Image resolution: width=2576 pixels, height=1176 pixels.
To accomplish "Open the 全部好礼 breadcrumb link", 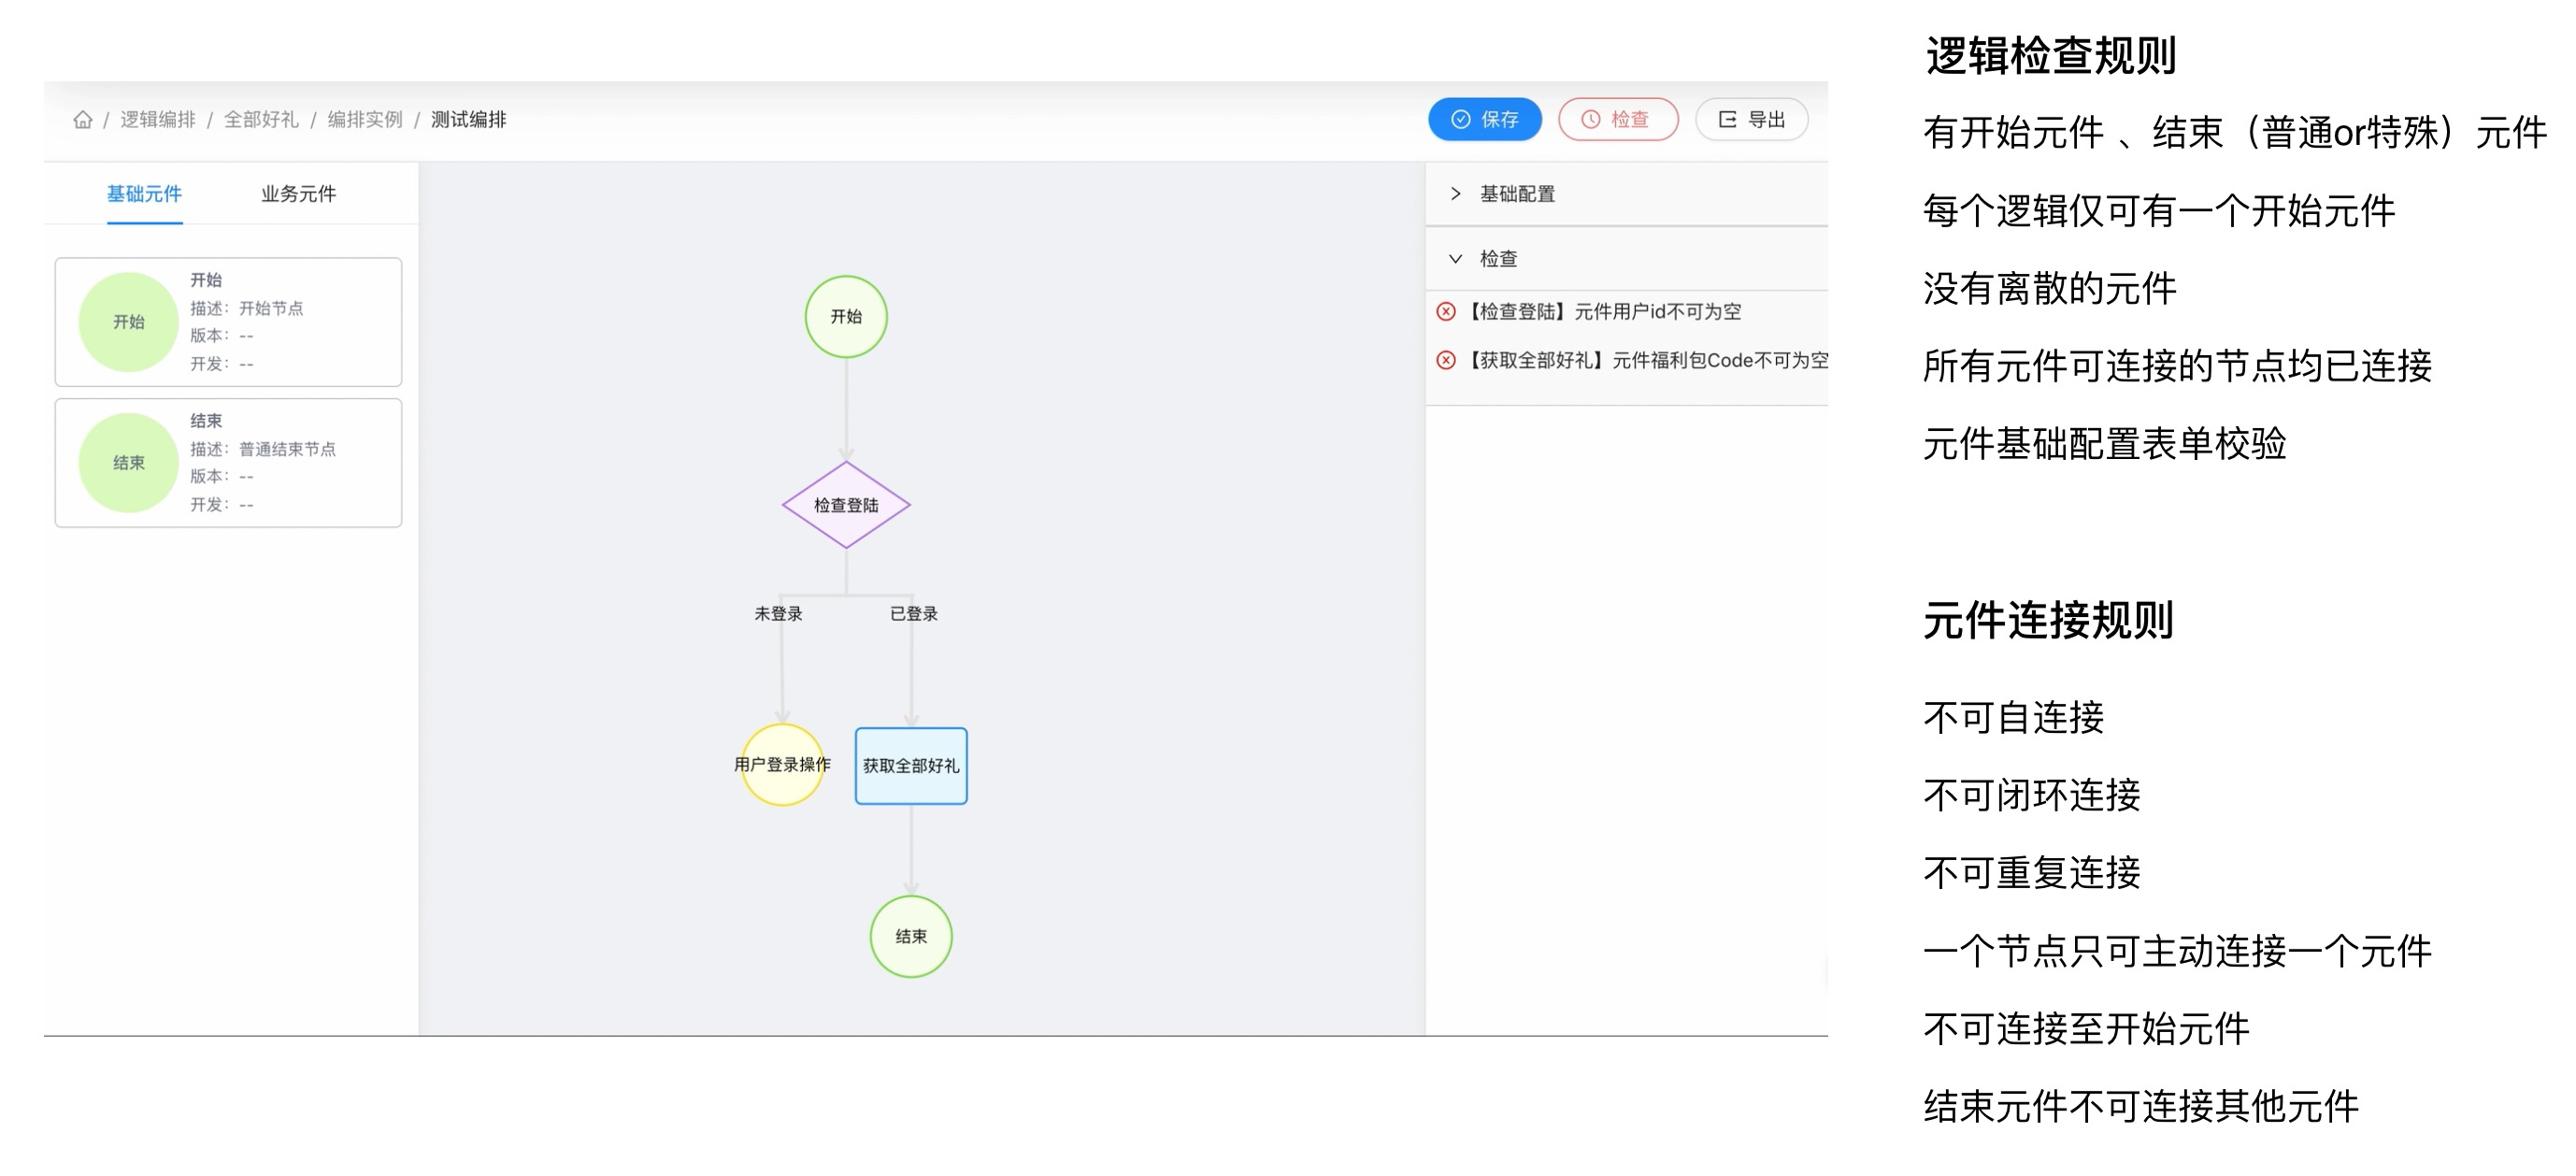I will [261, 120].
